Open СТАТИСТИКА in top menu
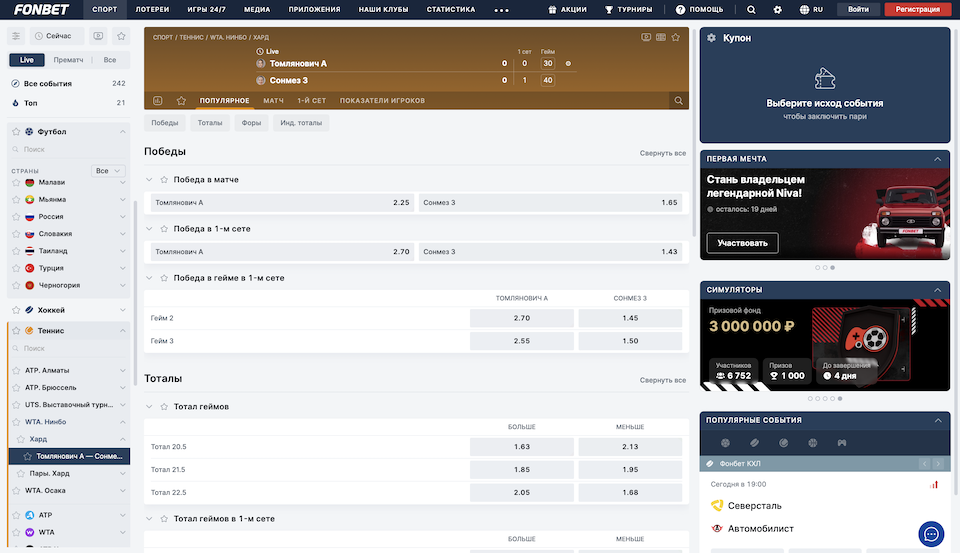960x553 pixels. [x=451, y=10]
